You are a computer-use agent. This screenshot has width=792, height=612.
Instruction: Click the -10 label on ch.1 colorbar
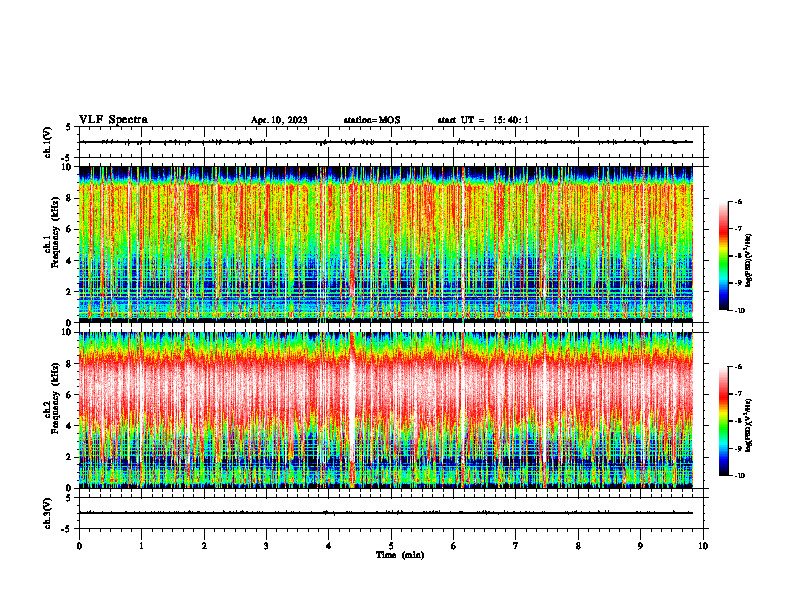coord(740,311)
